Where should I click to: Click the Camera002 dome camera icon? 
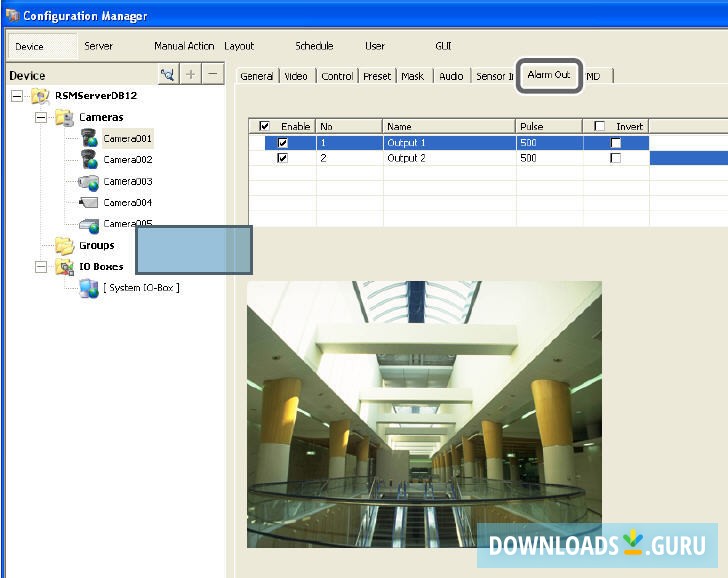click(89, 160)
